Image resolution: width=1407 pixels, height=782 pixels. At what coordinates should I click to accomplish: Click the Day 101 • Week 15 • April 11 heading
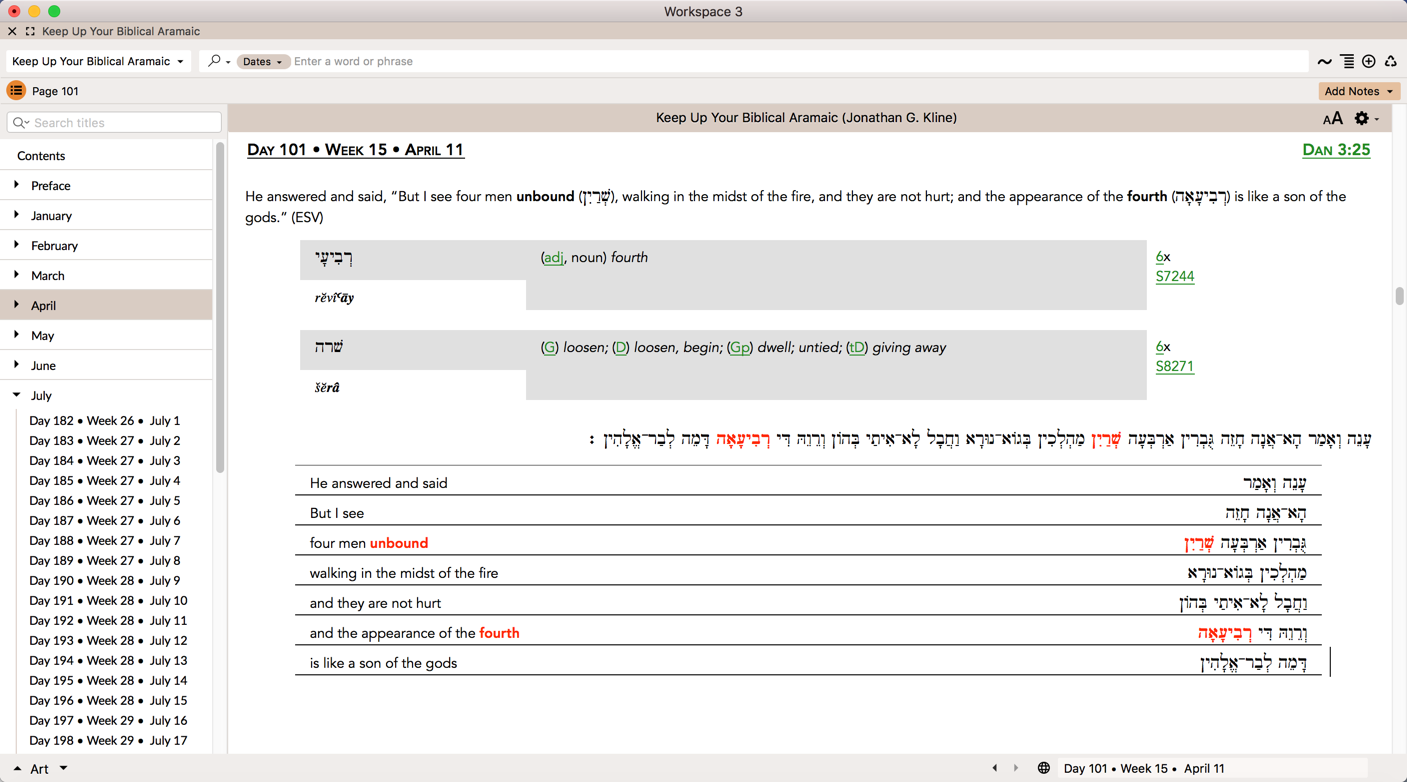(x=355, y=150)
